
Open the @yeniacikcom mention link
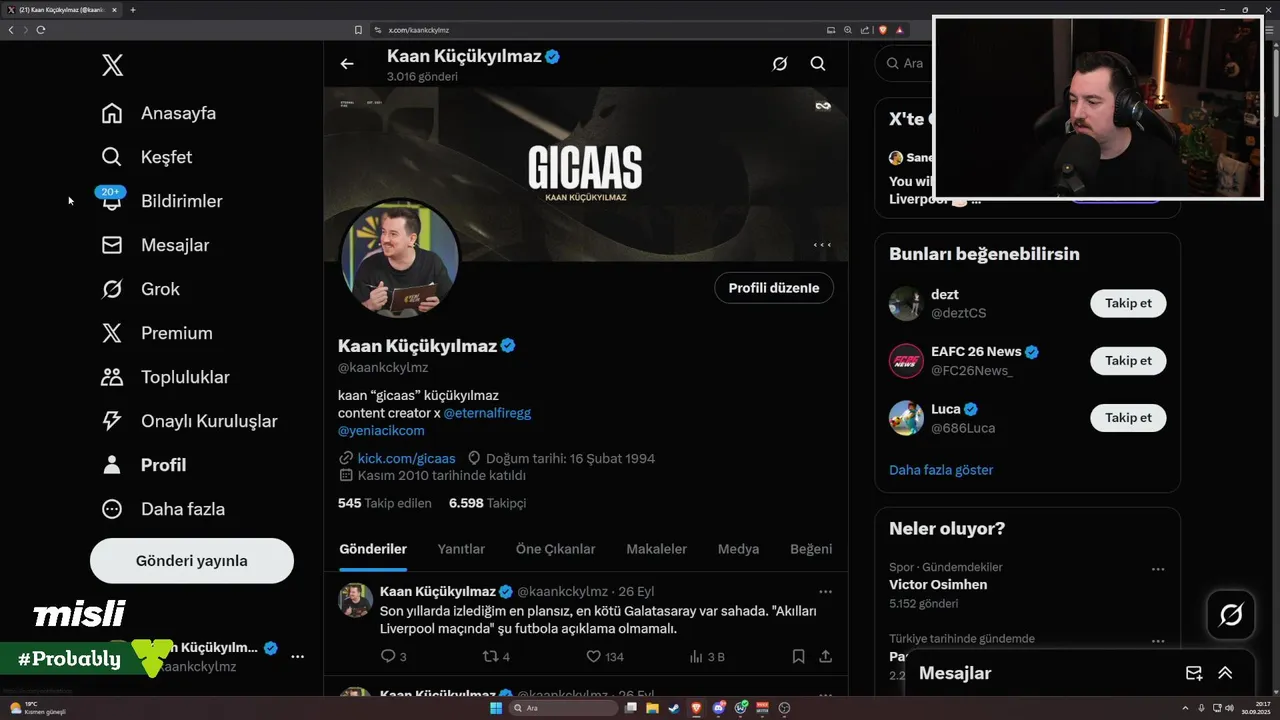point(381,430)
